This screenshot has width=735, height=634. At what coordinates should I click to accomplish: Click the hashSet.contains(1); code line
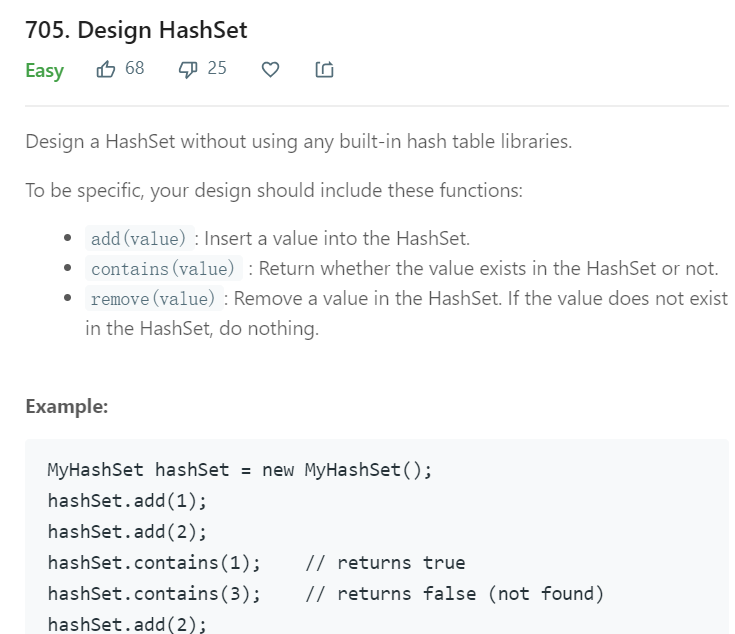coord(154,563)
